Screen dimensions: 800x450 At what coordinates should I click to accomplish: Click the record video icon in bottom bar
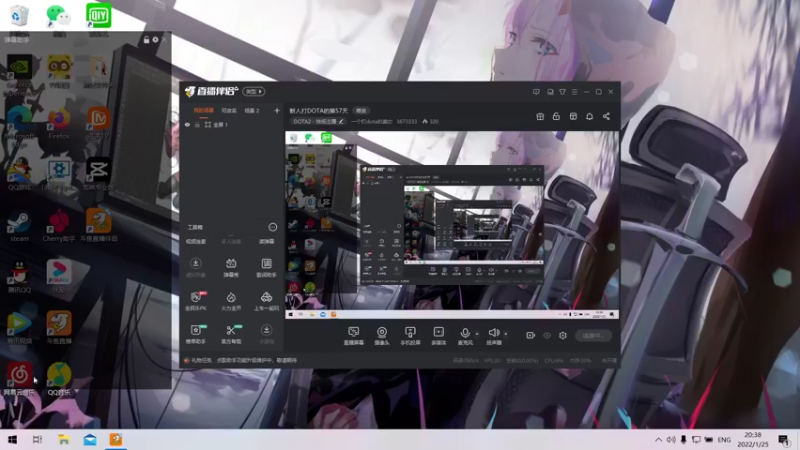point(531,335)
